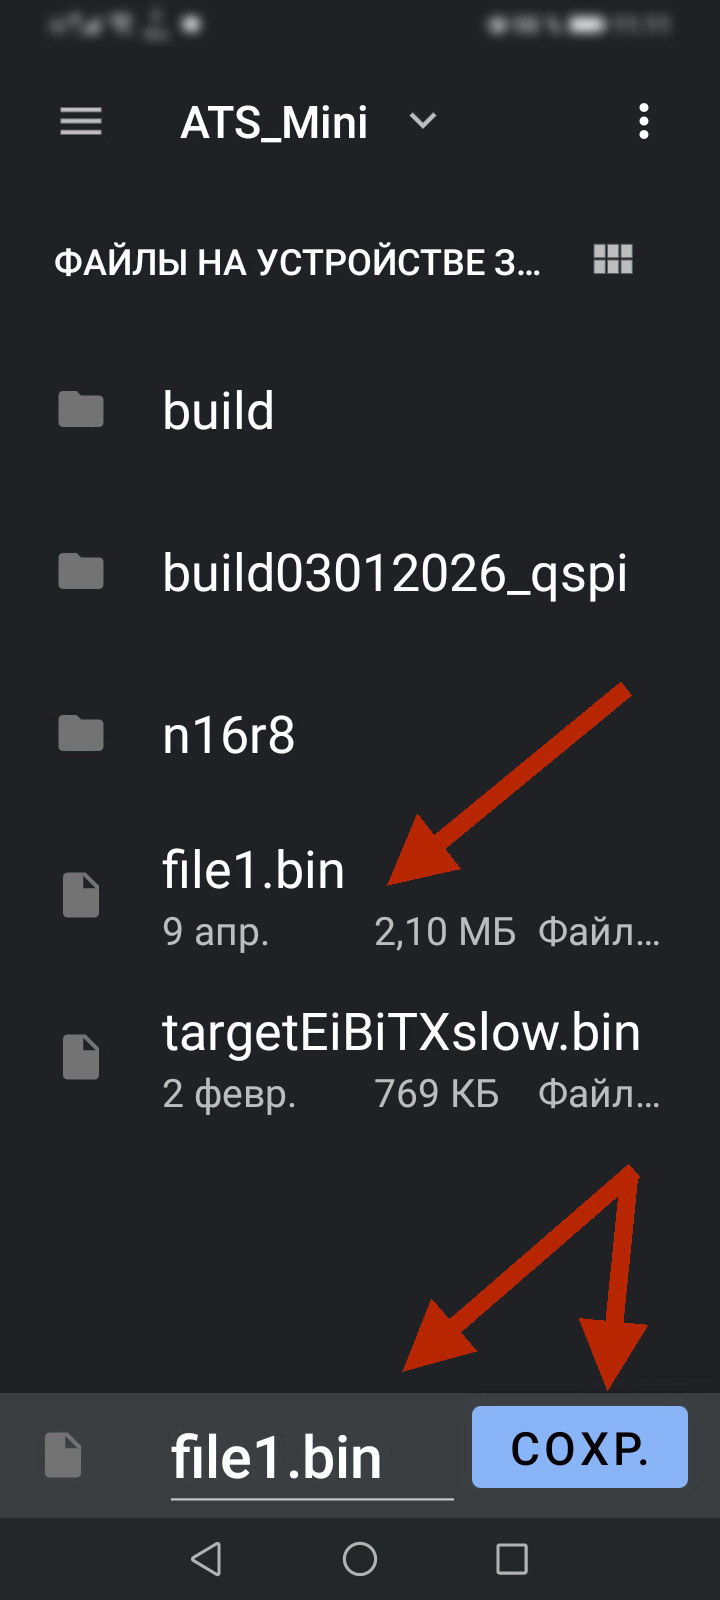
Task: Click the file1.bin document icon in list
Action: coord(81,895)
